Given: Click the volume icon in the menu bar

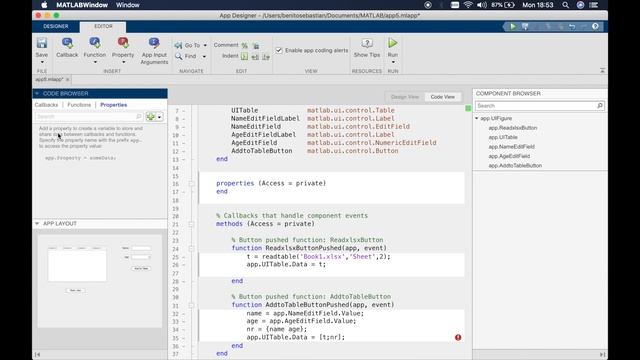Looking at the screenshot, I should [x=482, y=5].
